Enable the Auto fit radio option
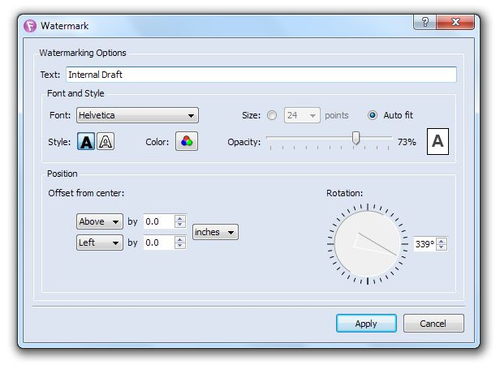The height and width of the screenshot is (369, 500). [x=372, y=115]
